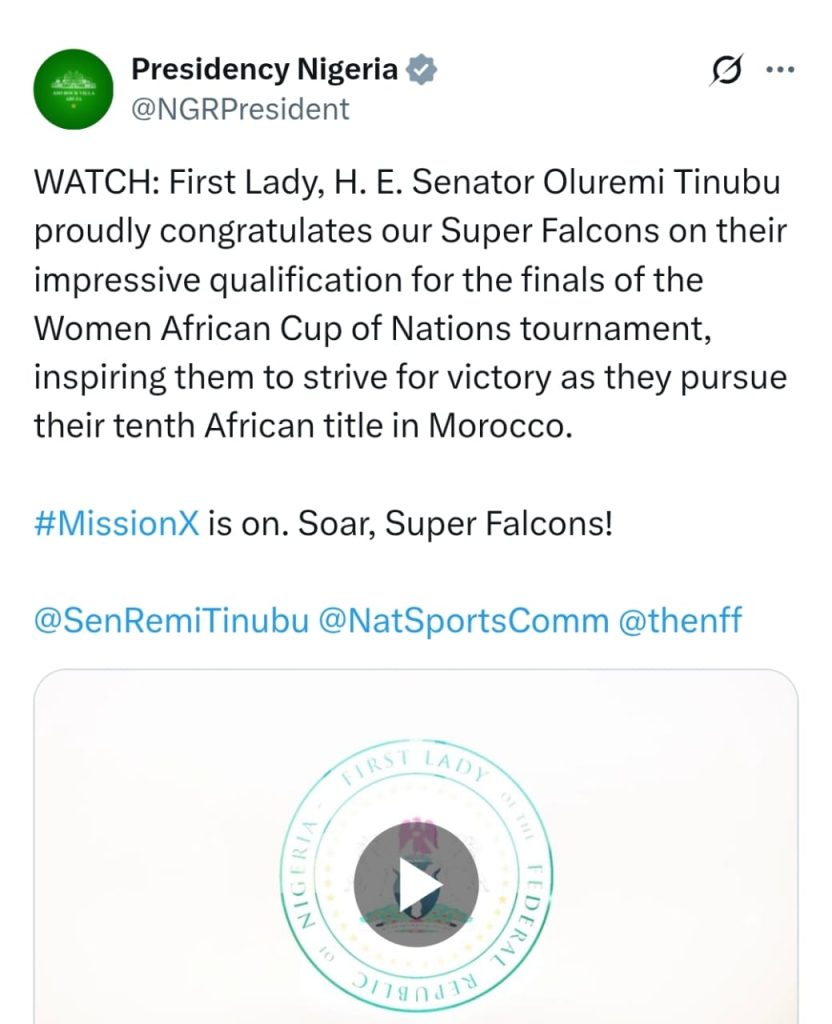Image resolution: width=832 pixels, height=1024 pixels.
Task: Click the "tenth African title in Morocco" line
Action: pyautogui.click(x=303, y=426)
